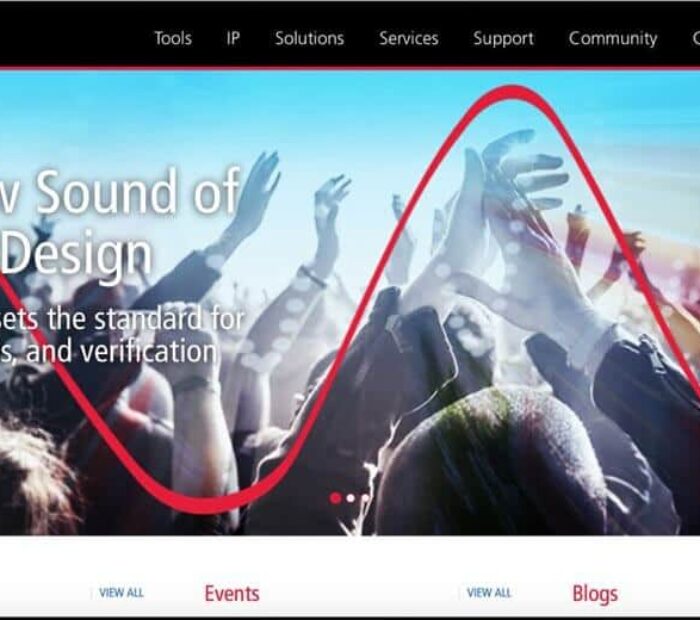Open the Events heading
The image size is (700, 620).
[232, 594]
